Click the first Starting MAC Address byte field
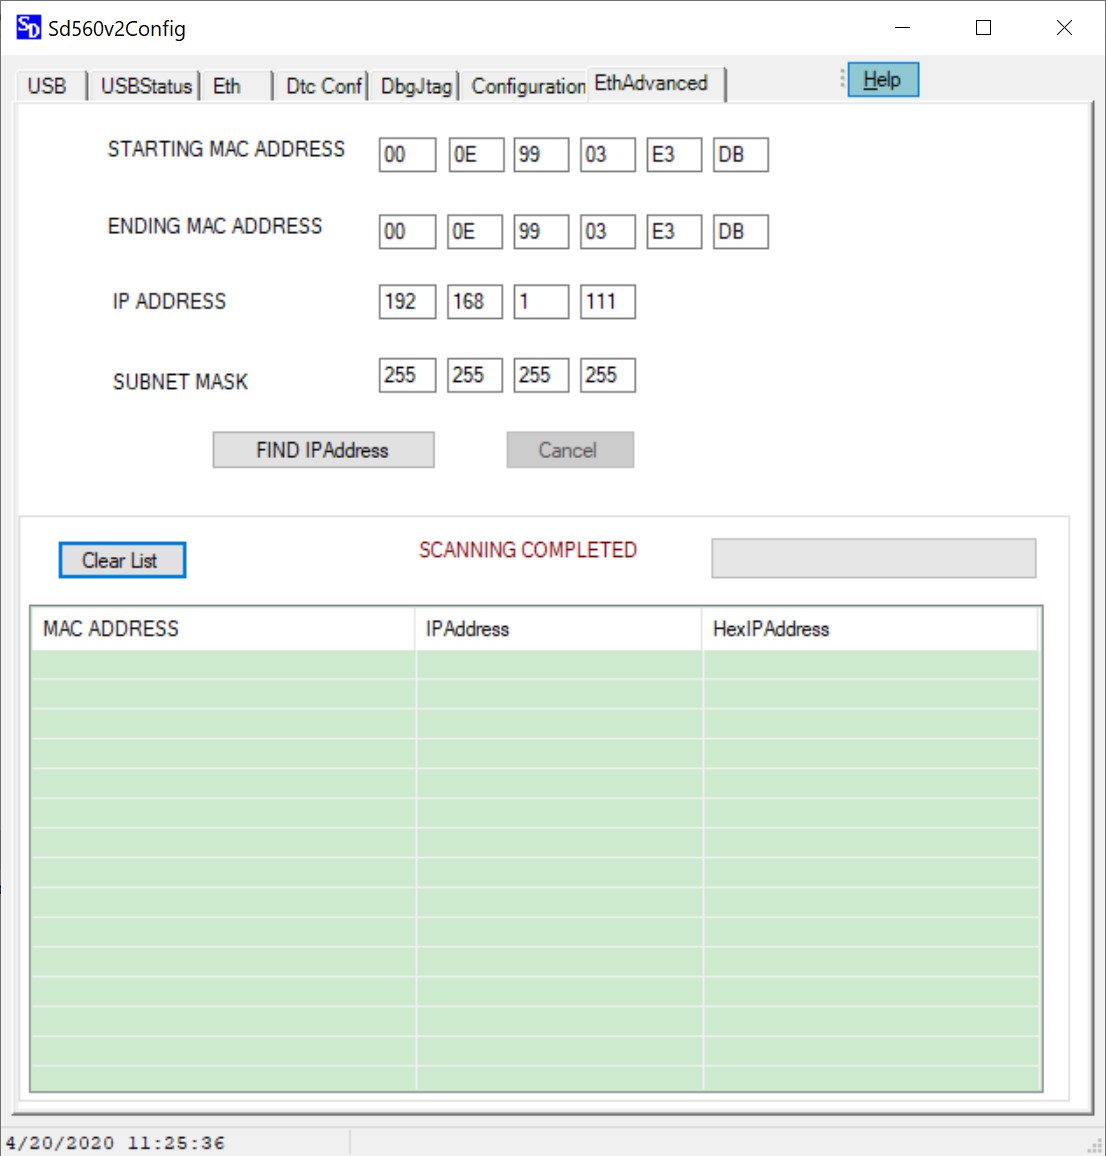The height and width of the screenshot is (1156, 1106). [x=406, y=154]
